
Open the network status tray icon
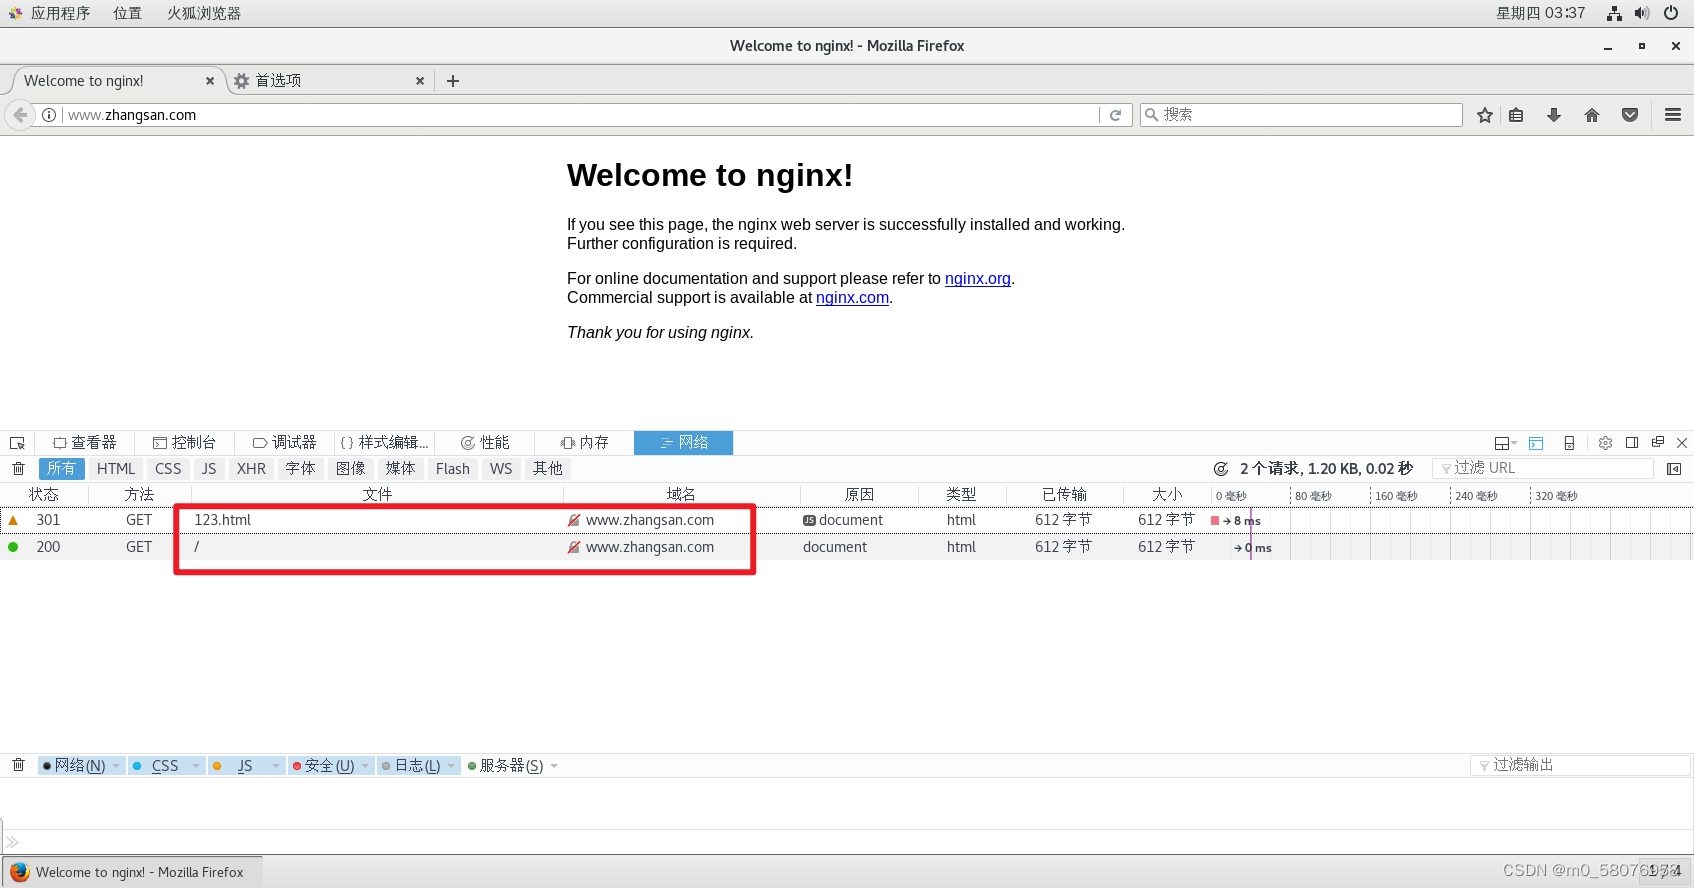point(1614,13)
